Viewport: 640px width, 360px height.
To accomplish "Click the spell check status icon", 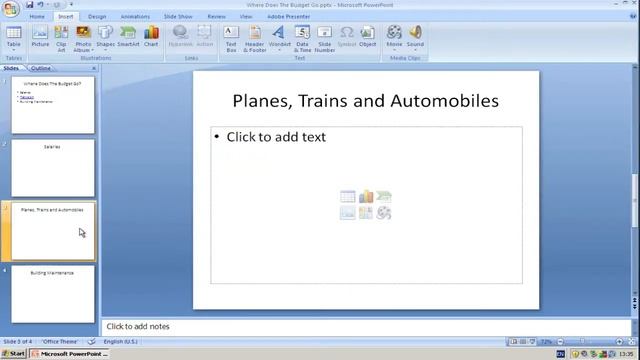I will click(x=91, y=342).
